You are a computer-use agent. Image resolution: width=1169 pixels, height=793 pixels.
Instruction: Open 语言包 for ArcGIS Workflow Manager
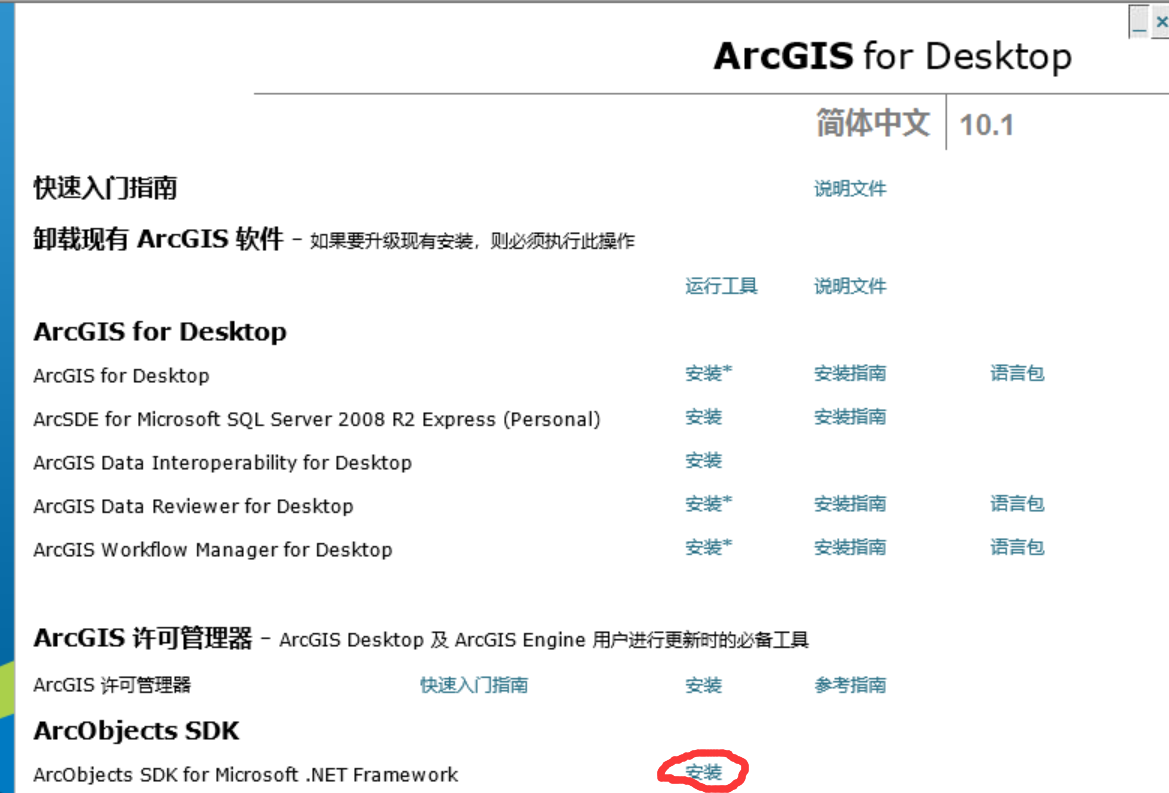[x=1017, y=547]
